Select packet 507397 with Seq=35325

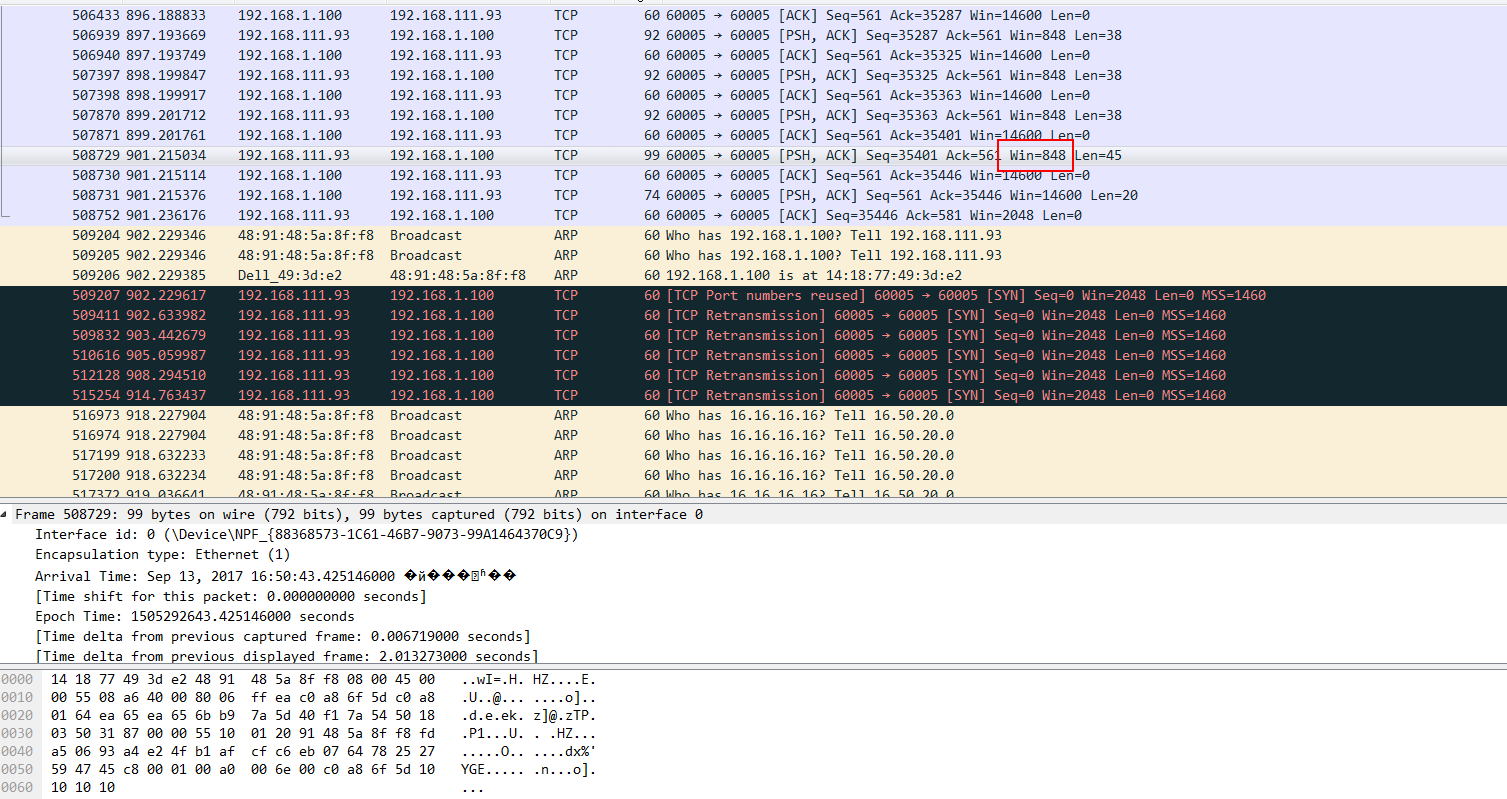[753, 75]
